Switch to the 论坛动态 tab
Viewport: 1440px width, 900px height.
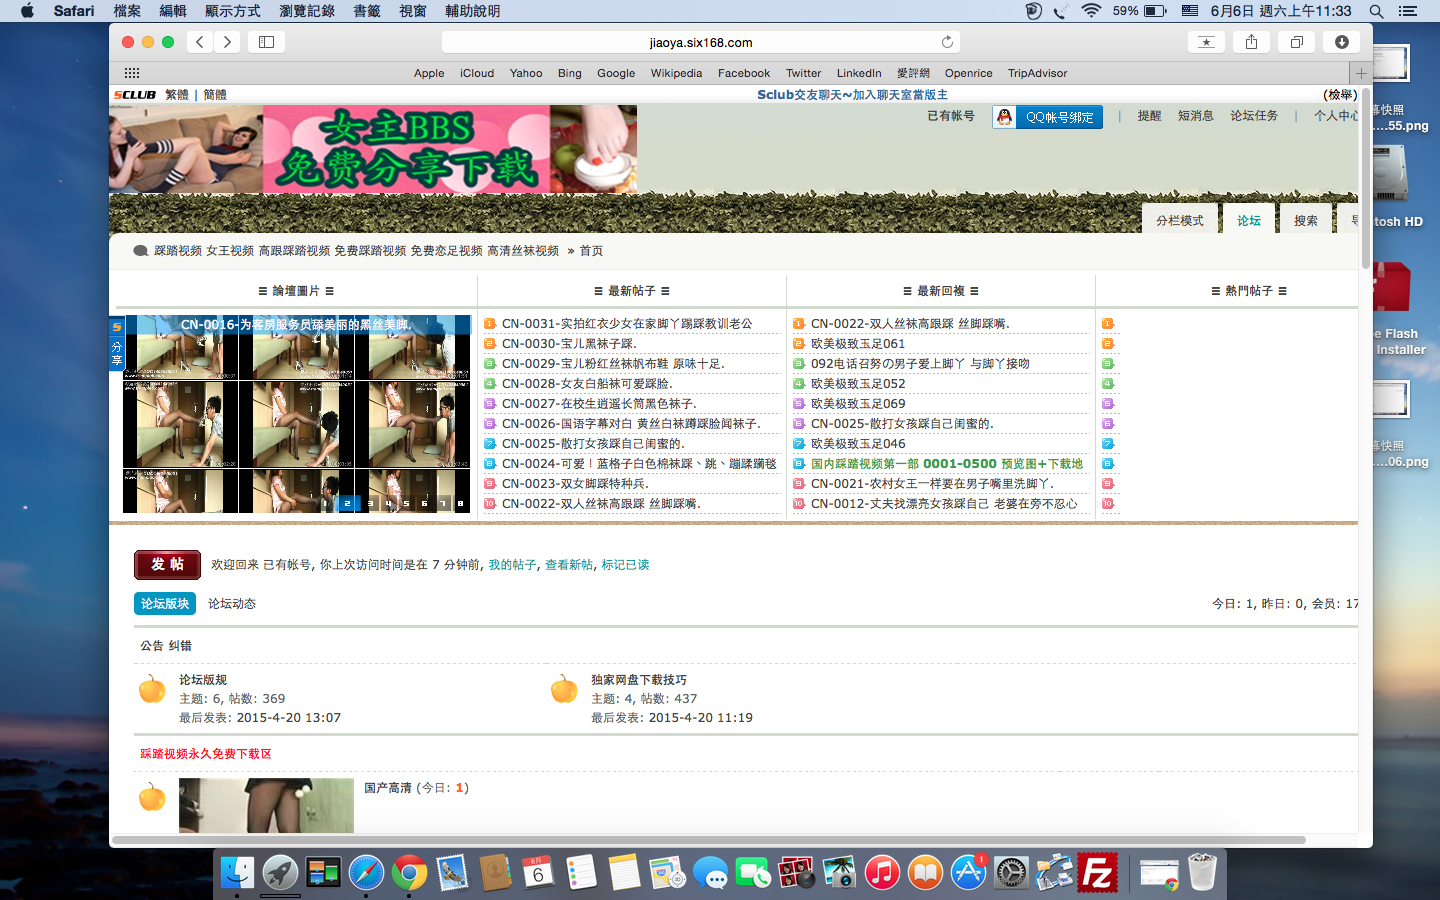(232, 604)
